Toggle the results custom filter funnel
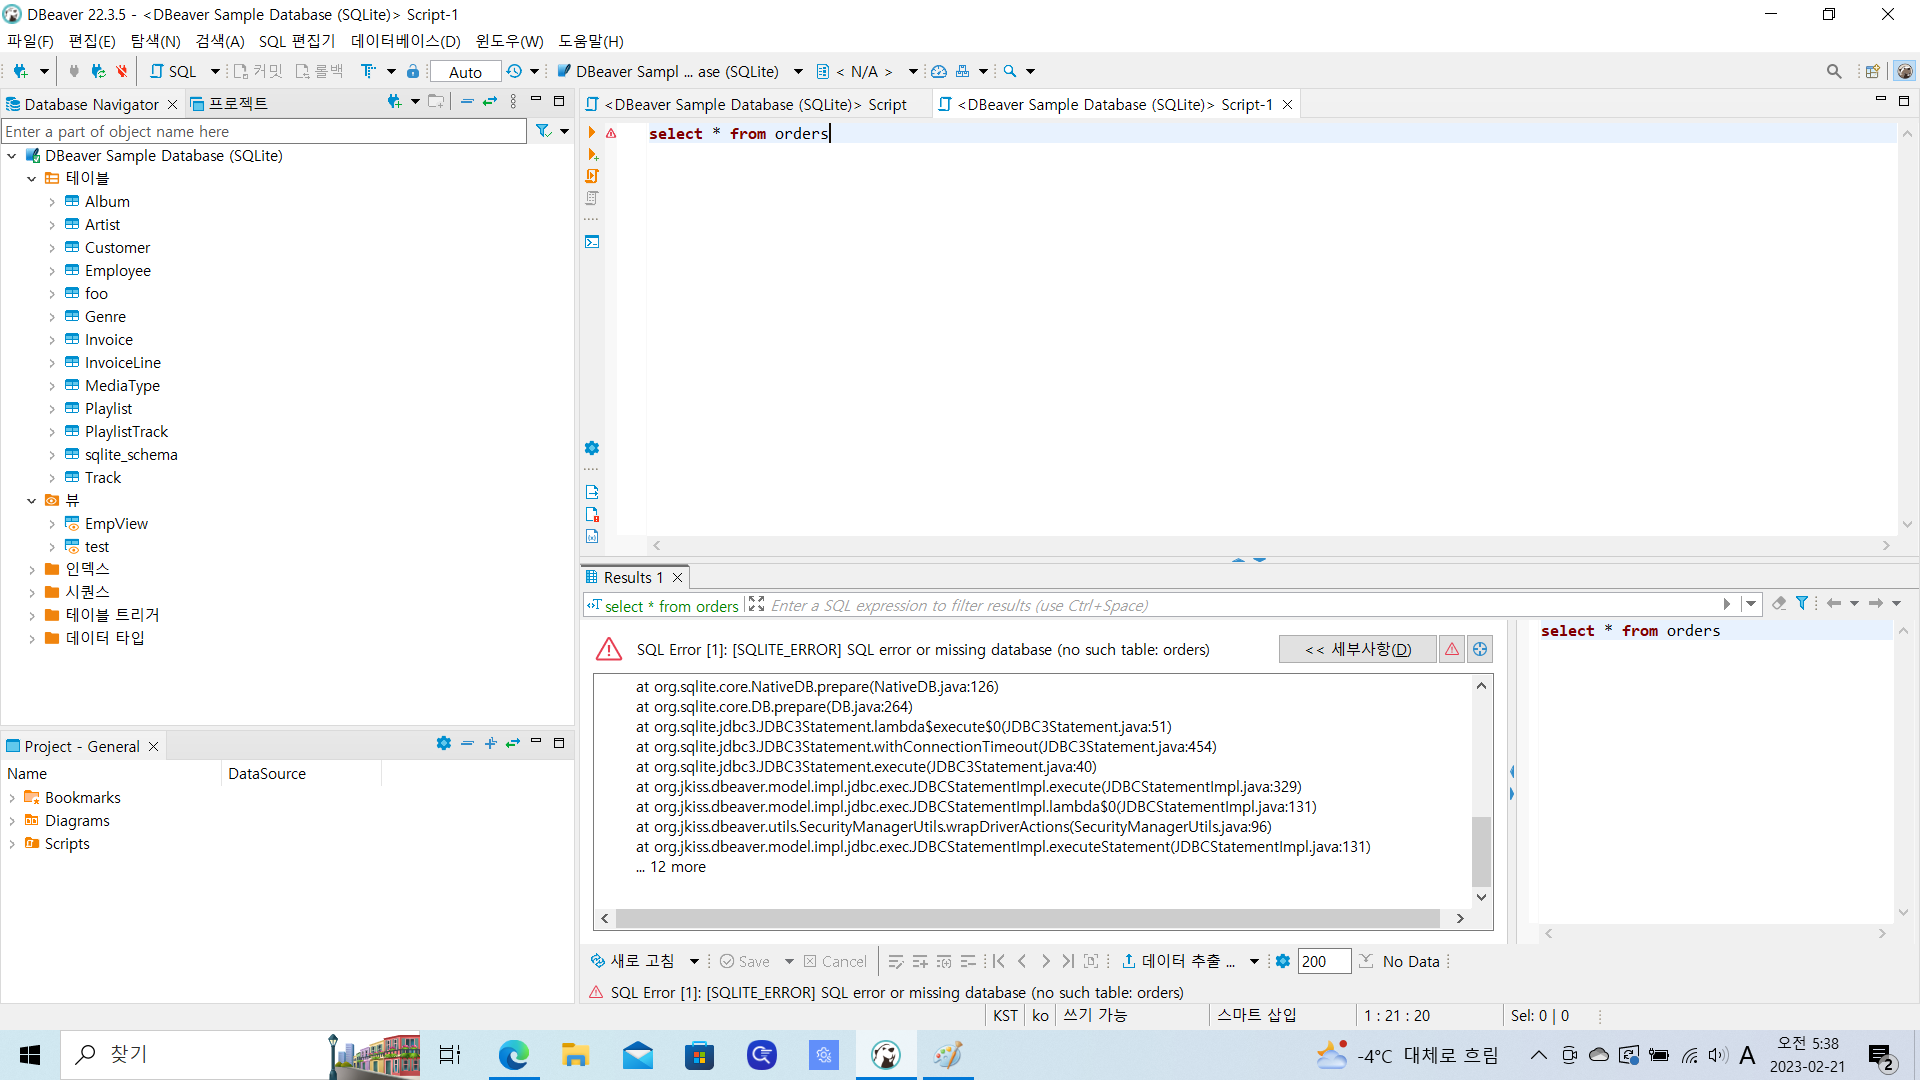The width and height of the screenshot is (1920, 1080). pos(1802,603)
